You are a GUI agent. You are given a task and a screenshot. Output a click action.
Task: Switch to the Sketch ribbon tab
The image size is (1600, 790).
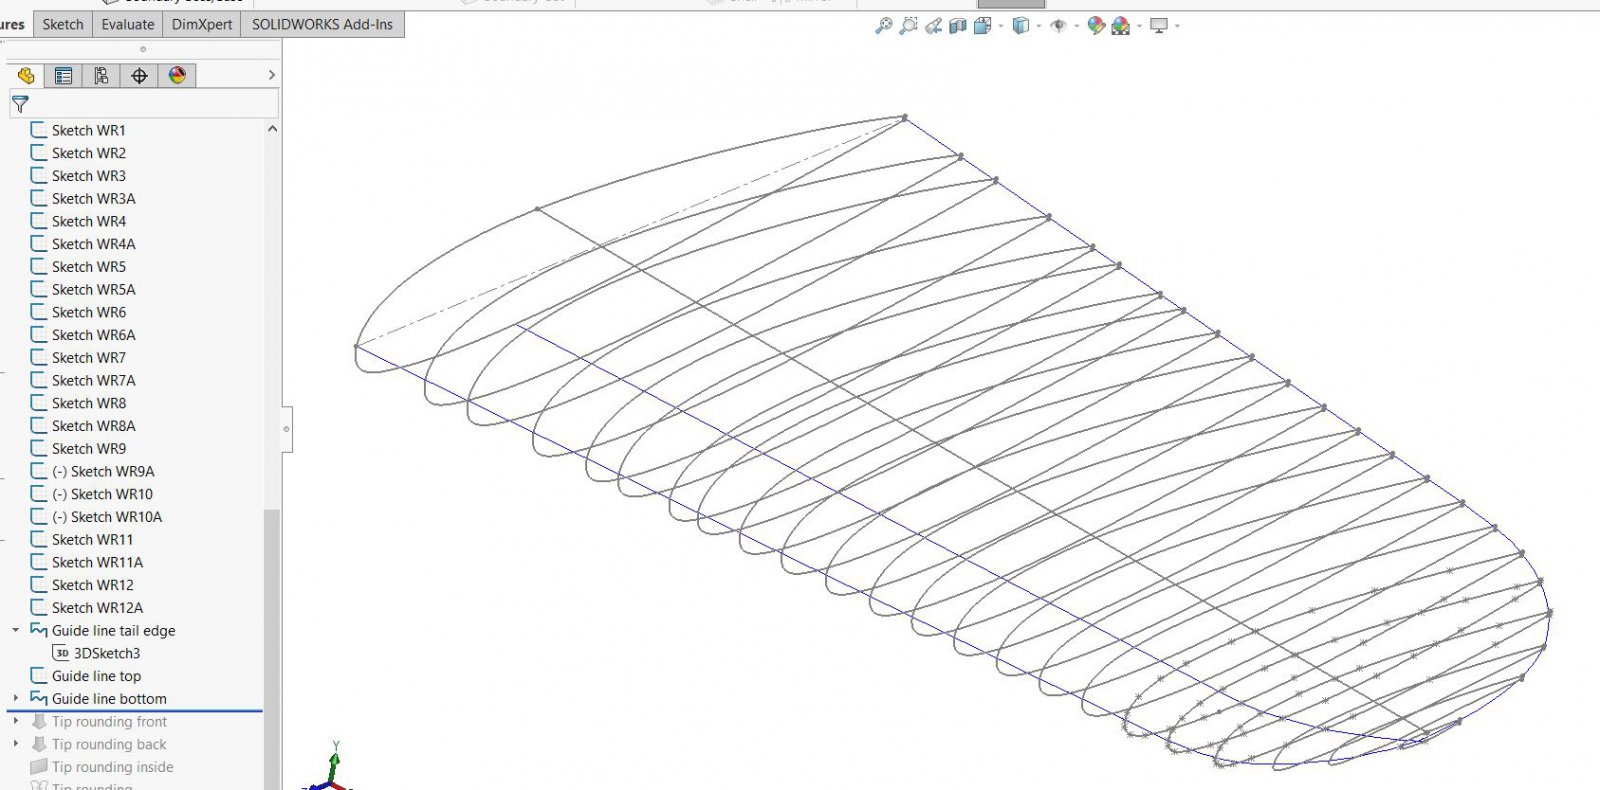tap(63, 24)
